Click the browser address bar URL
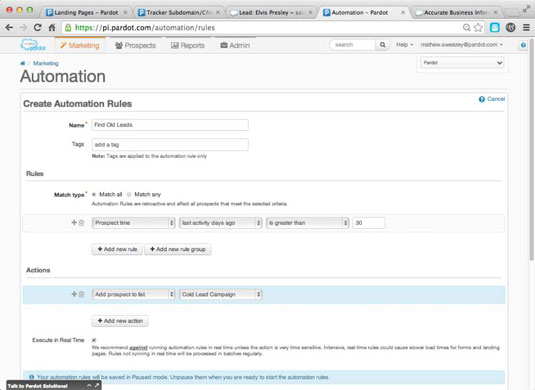Viewport: 535px width, 390px height. point(145,28)
